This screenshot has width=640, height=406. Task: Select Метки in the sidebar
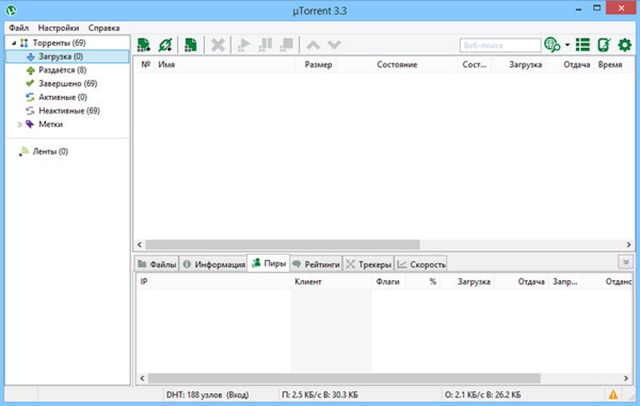(x=51, y=124)
